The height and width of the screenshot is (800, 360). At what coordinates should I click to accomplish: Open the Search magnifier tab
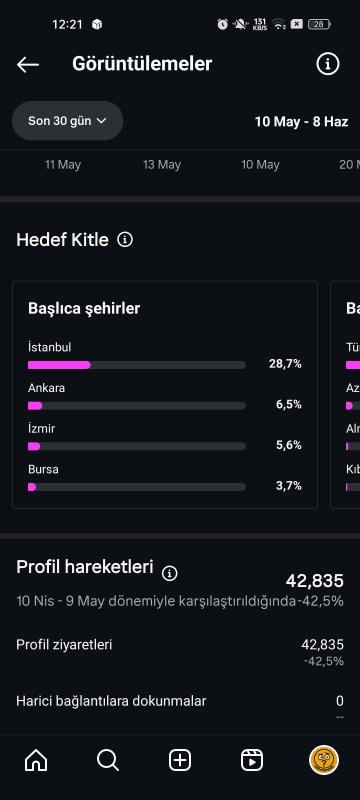click(108, 761)
